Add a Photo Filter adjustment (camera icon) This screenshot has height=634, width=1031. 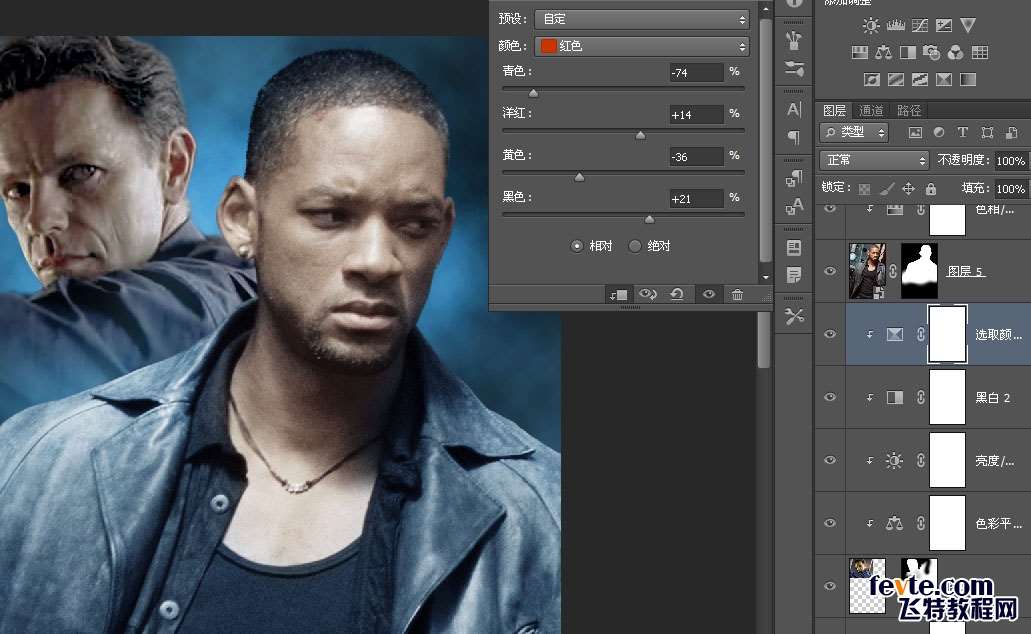(x=931, y=53)
